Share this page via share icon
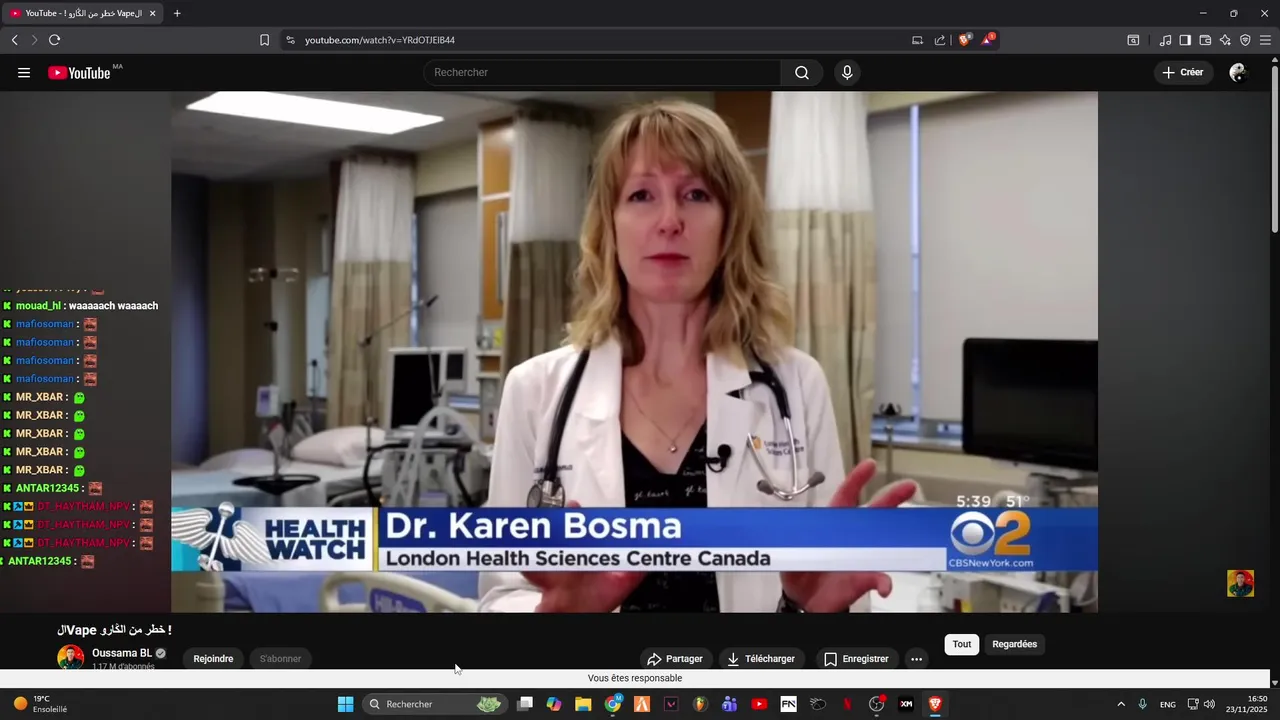The image size is (1280, 720). coord(940,40)
